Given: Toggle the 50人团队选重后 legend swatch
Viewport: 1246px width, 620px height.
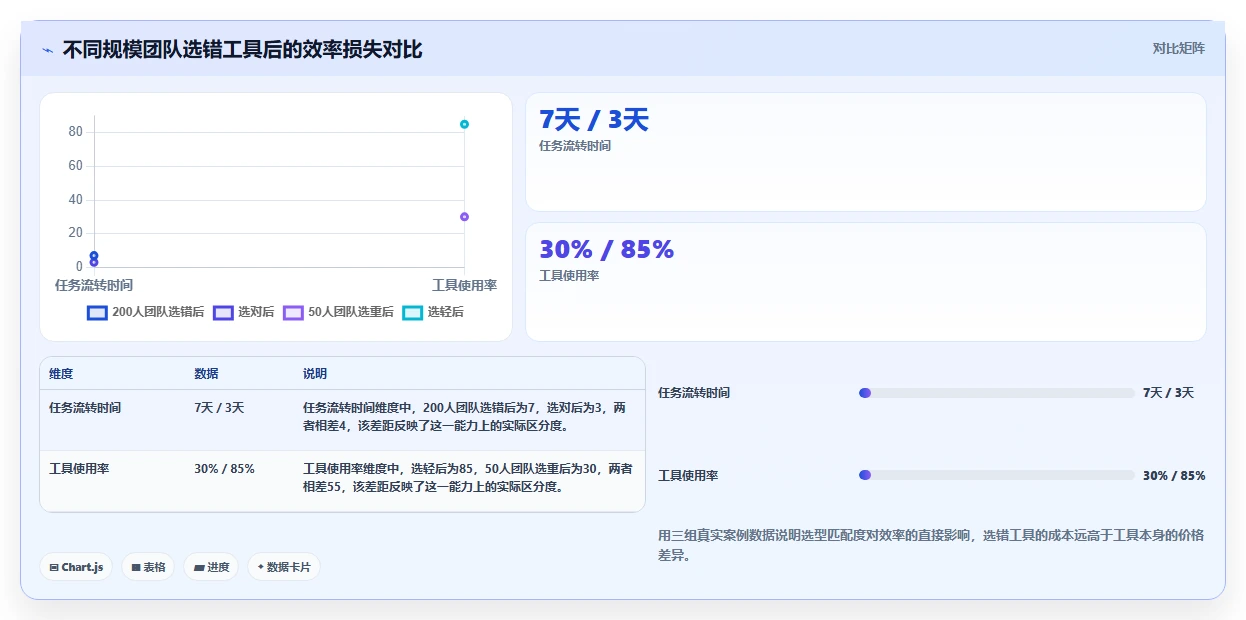Looking at the screenshot, I should coord(293,312).
